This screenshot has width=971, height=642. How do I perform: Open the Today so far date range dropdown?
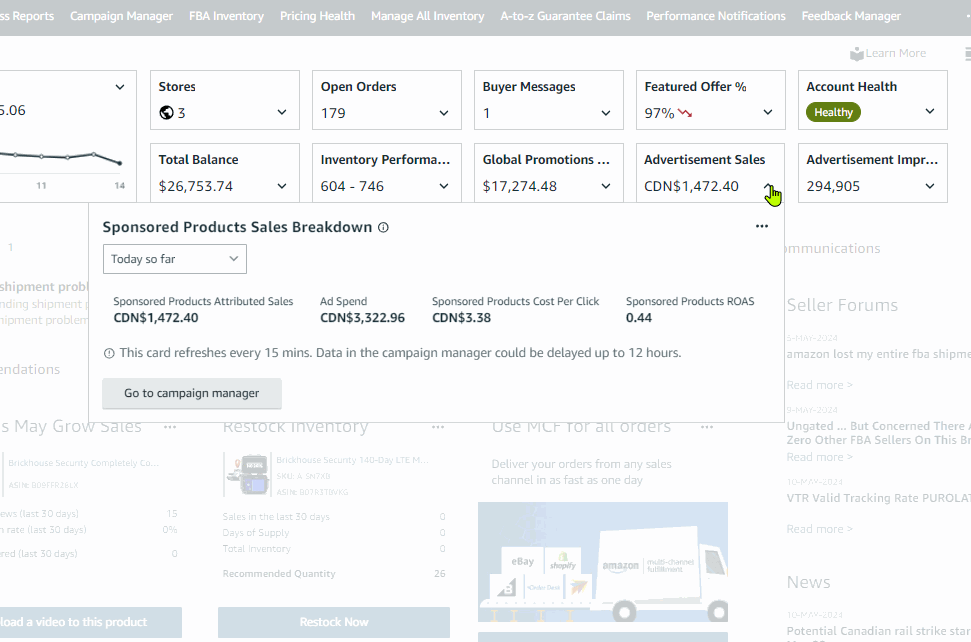coord(175,259)
